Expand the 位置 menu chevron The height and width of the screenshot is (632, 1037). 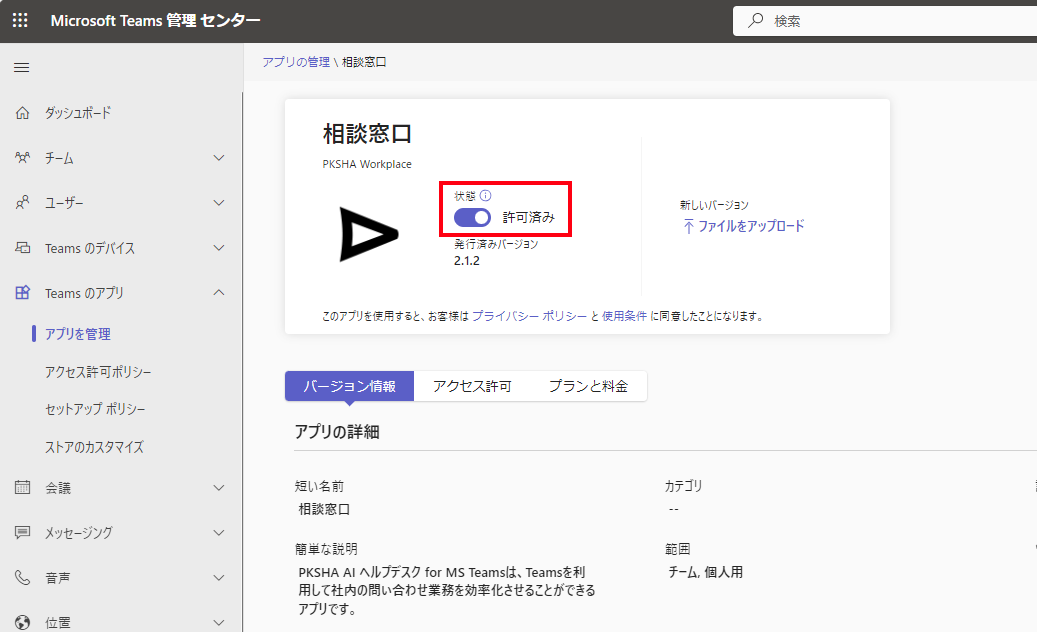pyautogui.click(x=219, y=623)
